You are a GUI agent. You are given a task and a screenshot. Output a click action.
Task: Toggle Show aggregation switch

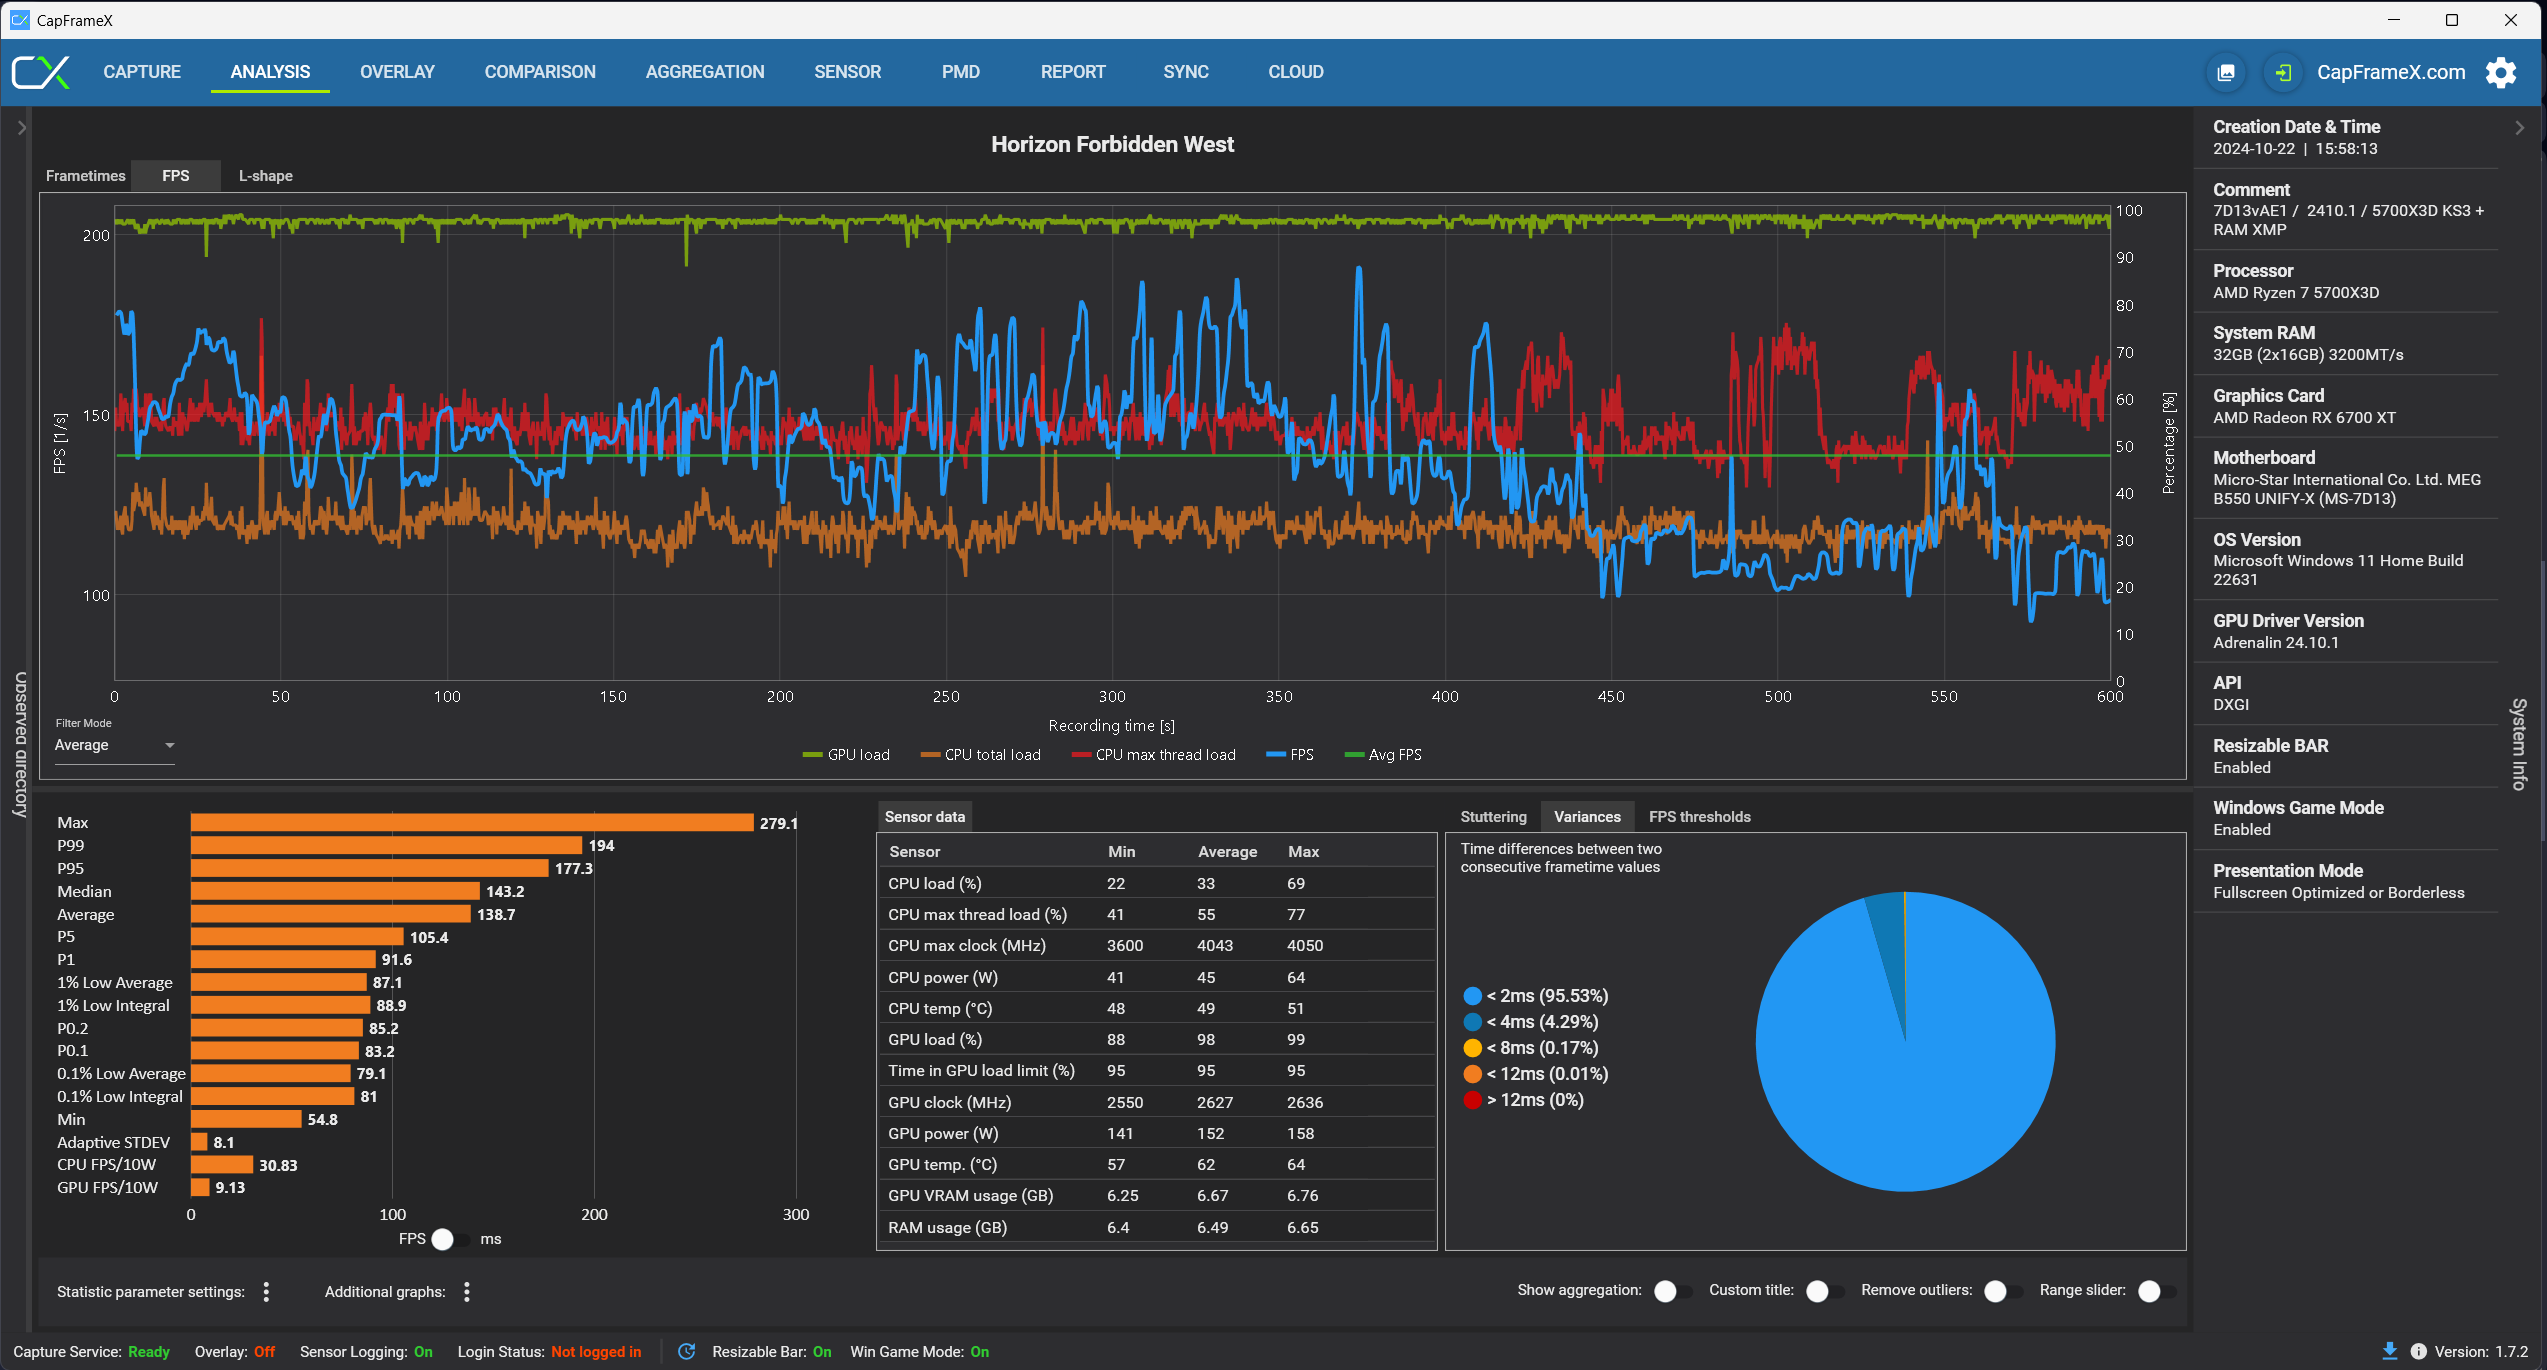click(1672, 1291)
